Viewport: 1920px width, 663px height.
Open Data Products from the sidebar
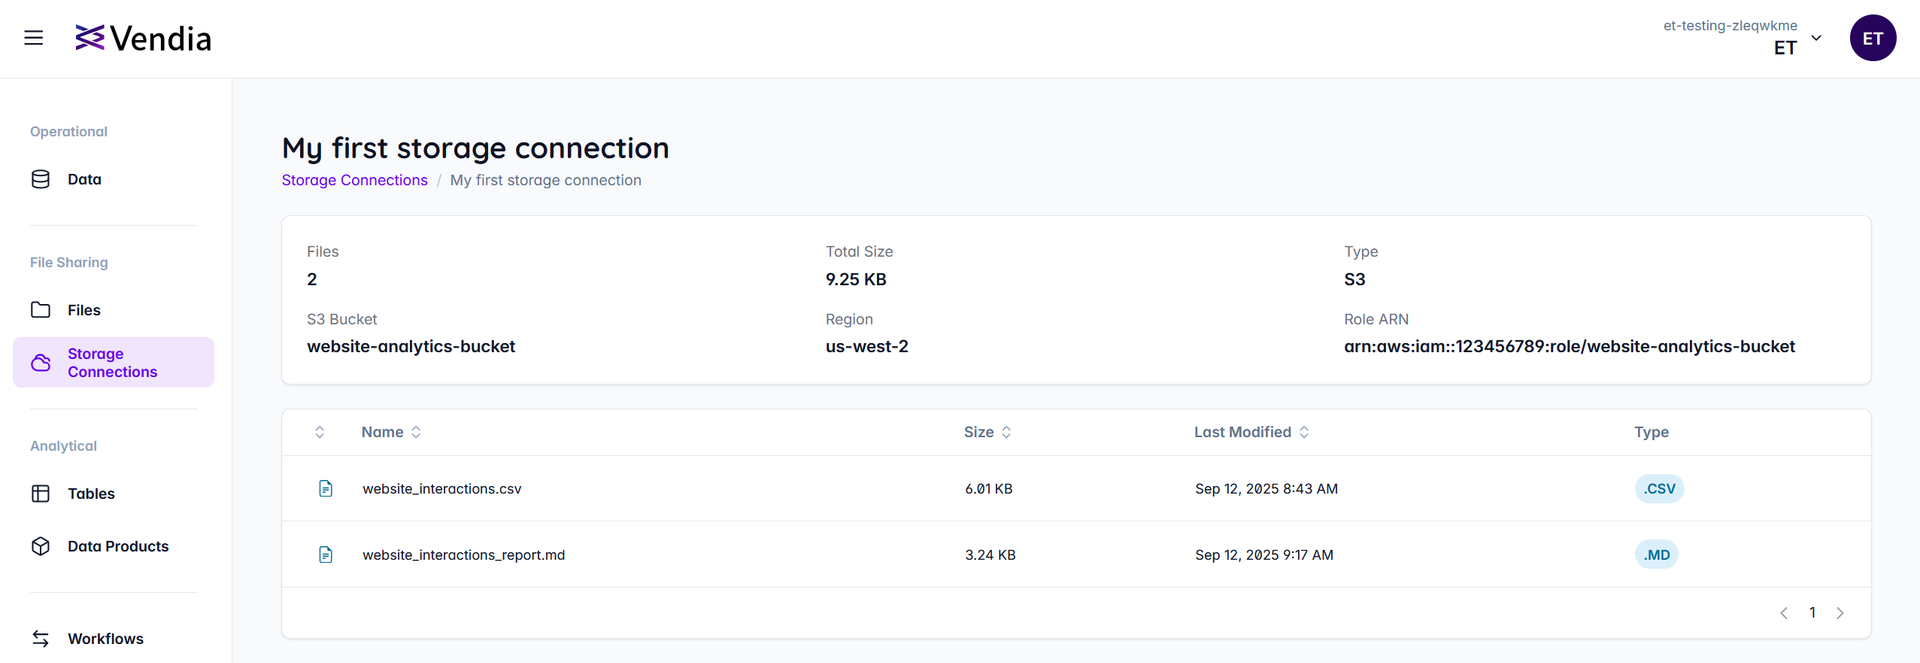click(118, 546)
